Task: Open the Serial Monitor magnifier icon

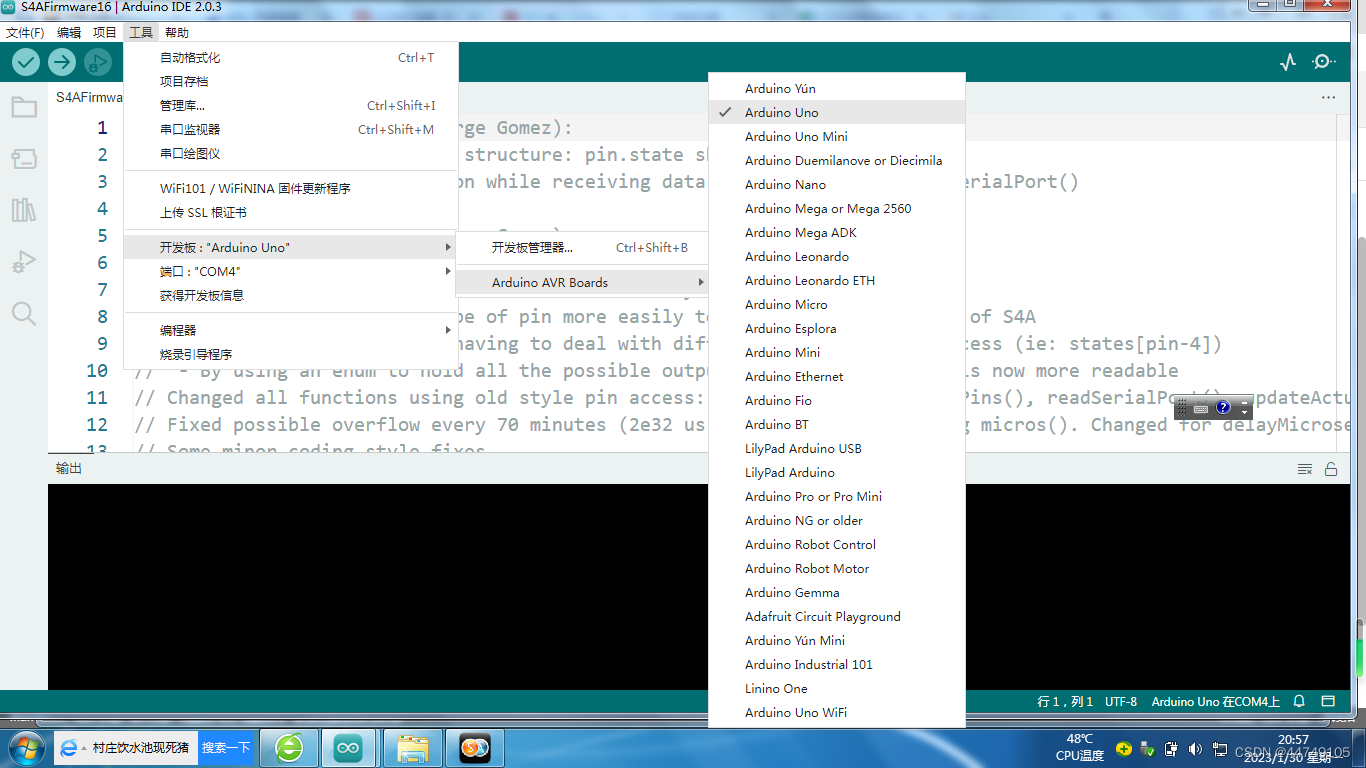Action: (x=1323, y=61)
